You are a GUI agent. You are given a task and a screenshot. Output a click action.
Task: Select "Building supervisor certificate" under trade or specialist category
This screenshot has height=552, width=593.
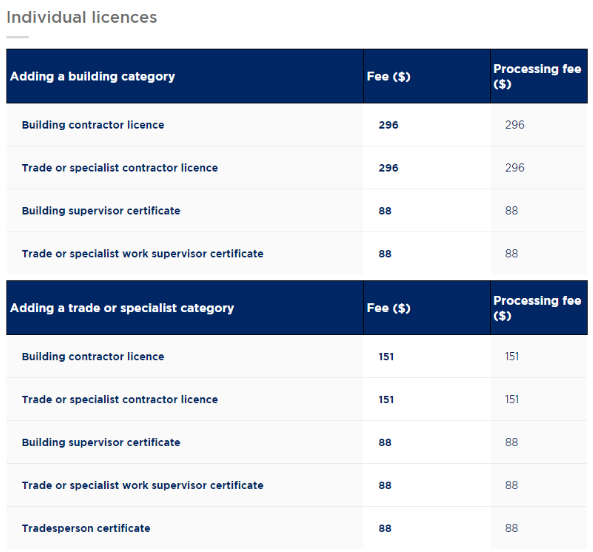point(101,442)
